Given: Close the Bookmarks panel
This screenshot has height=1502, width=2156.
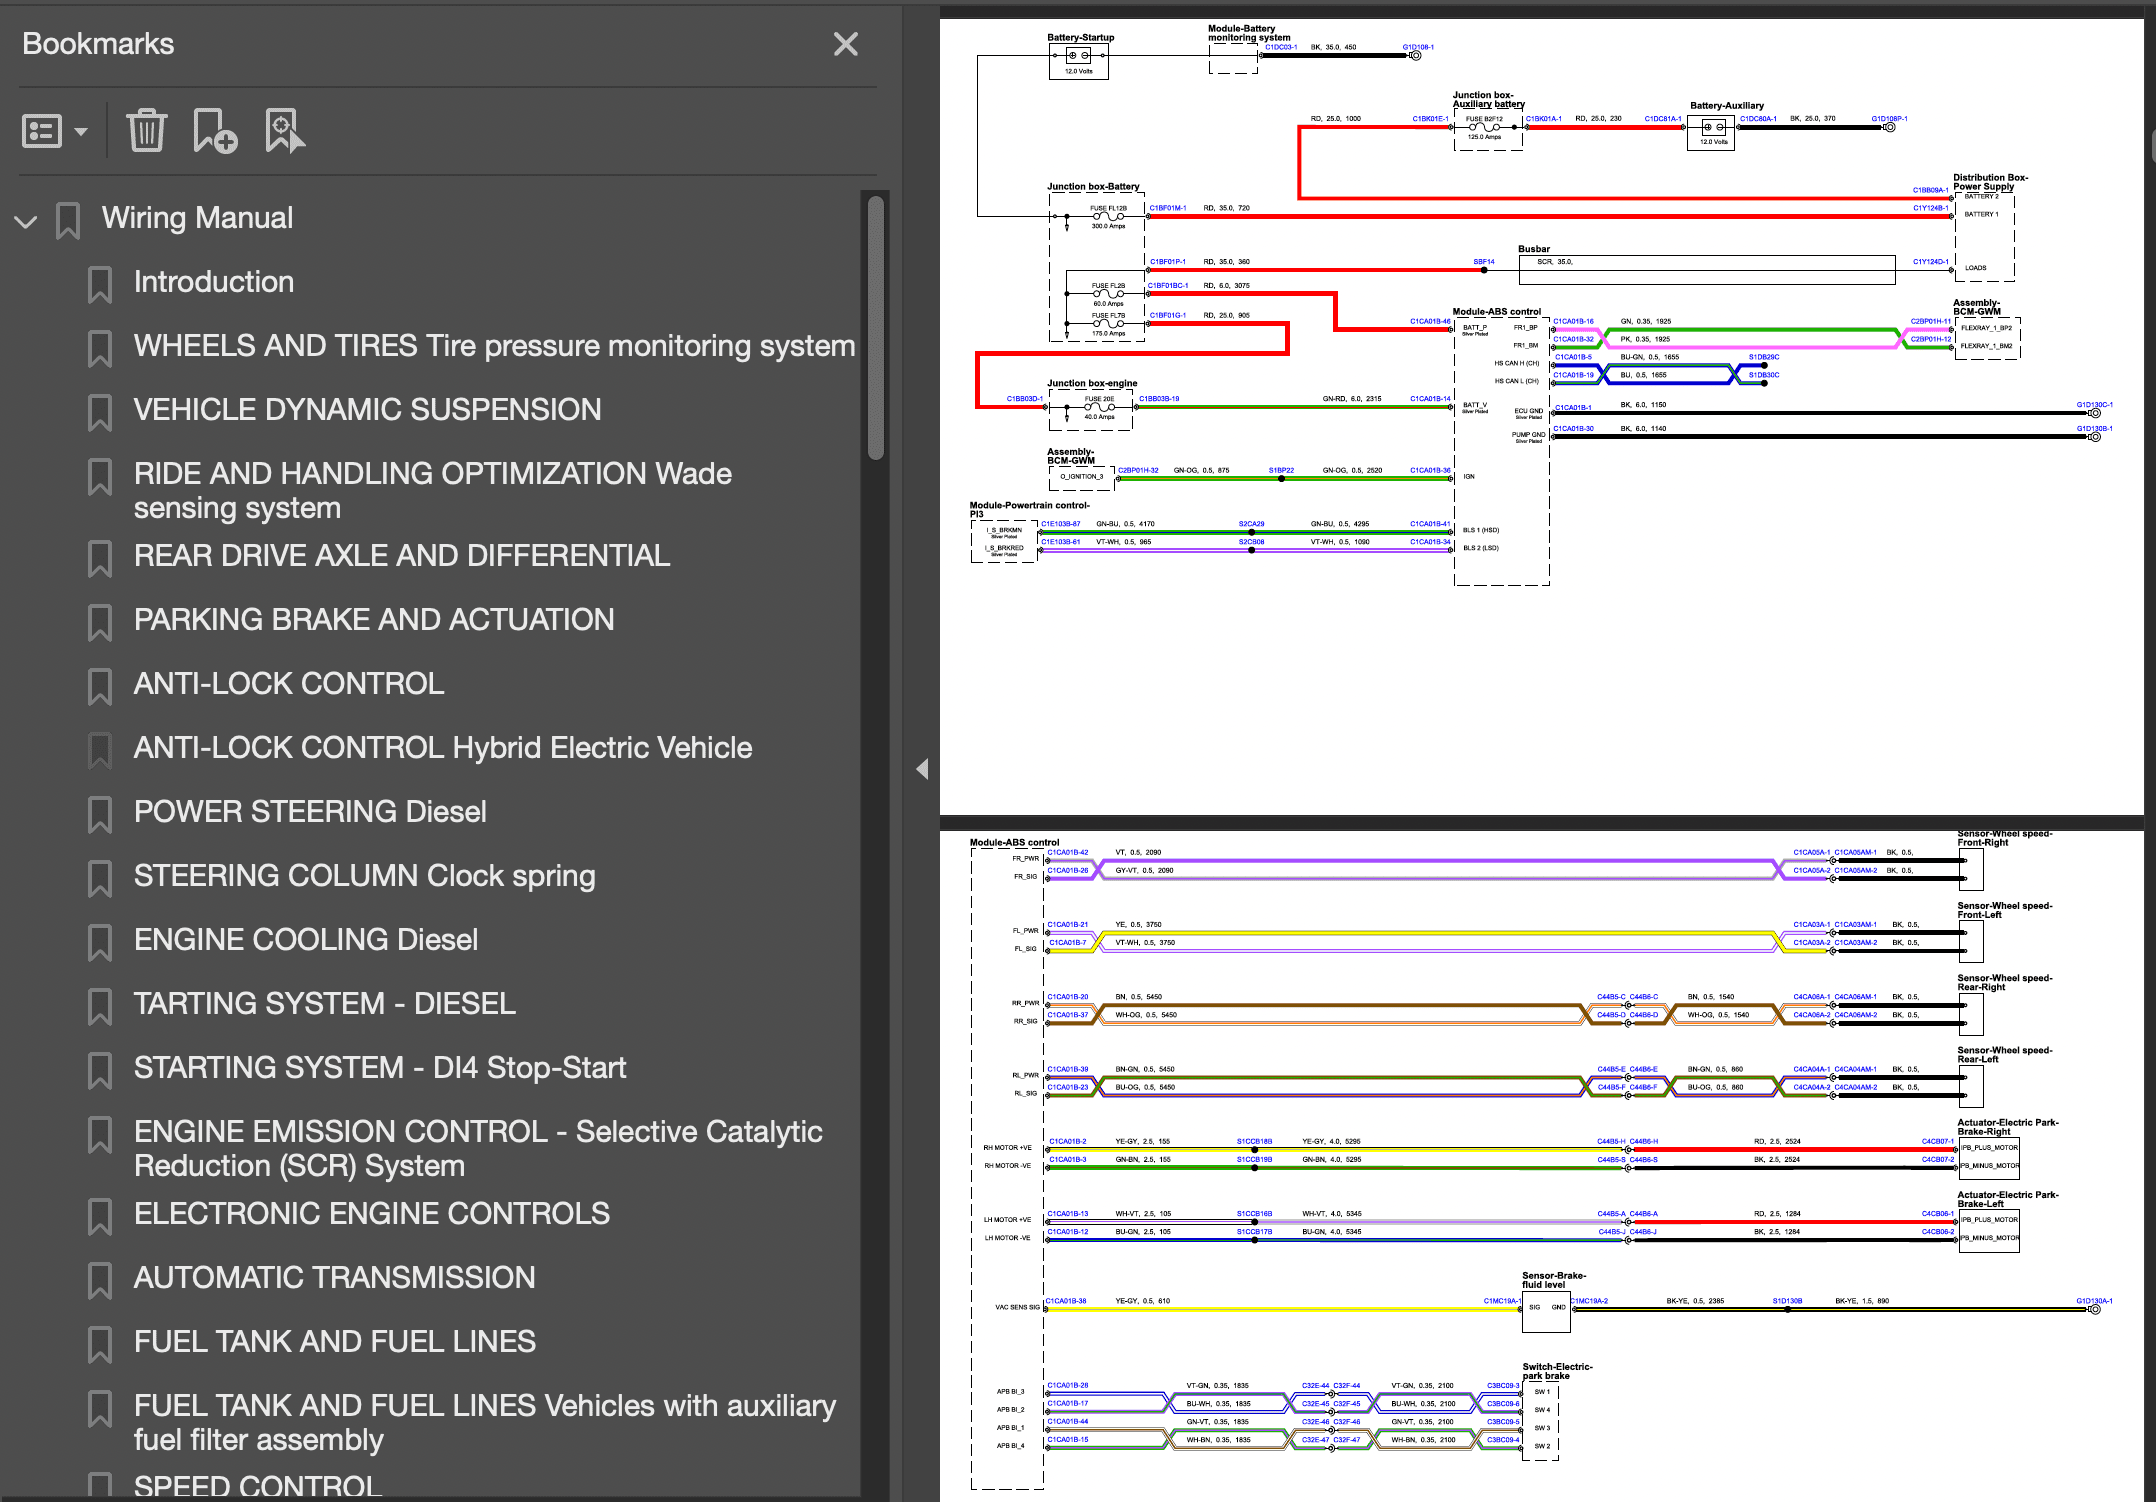Looking at the screenshot, I should pyautogui.click(x=845, y=44).
